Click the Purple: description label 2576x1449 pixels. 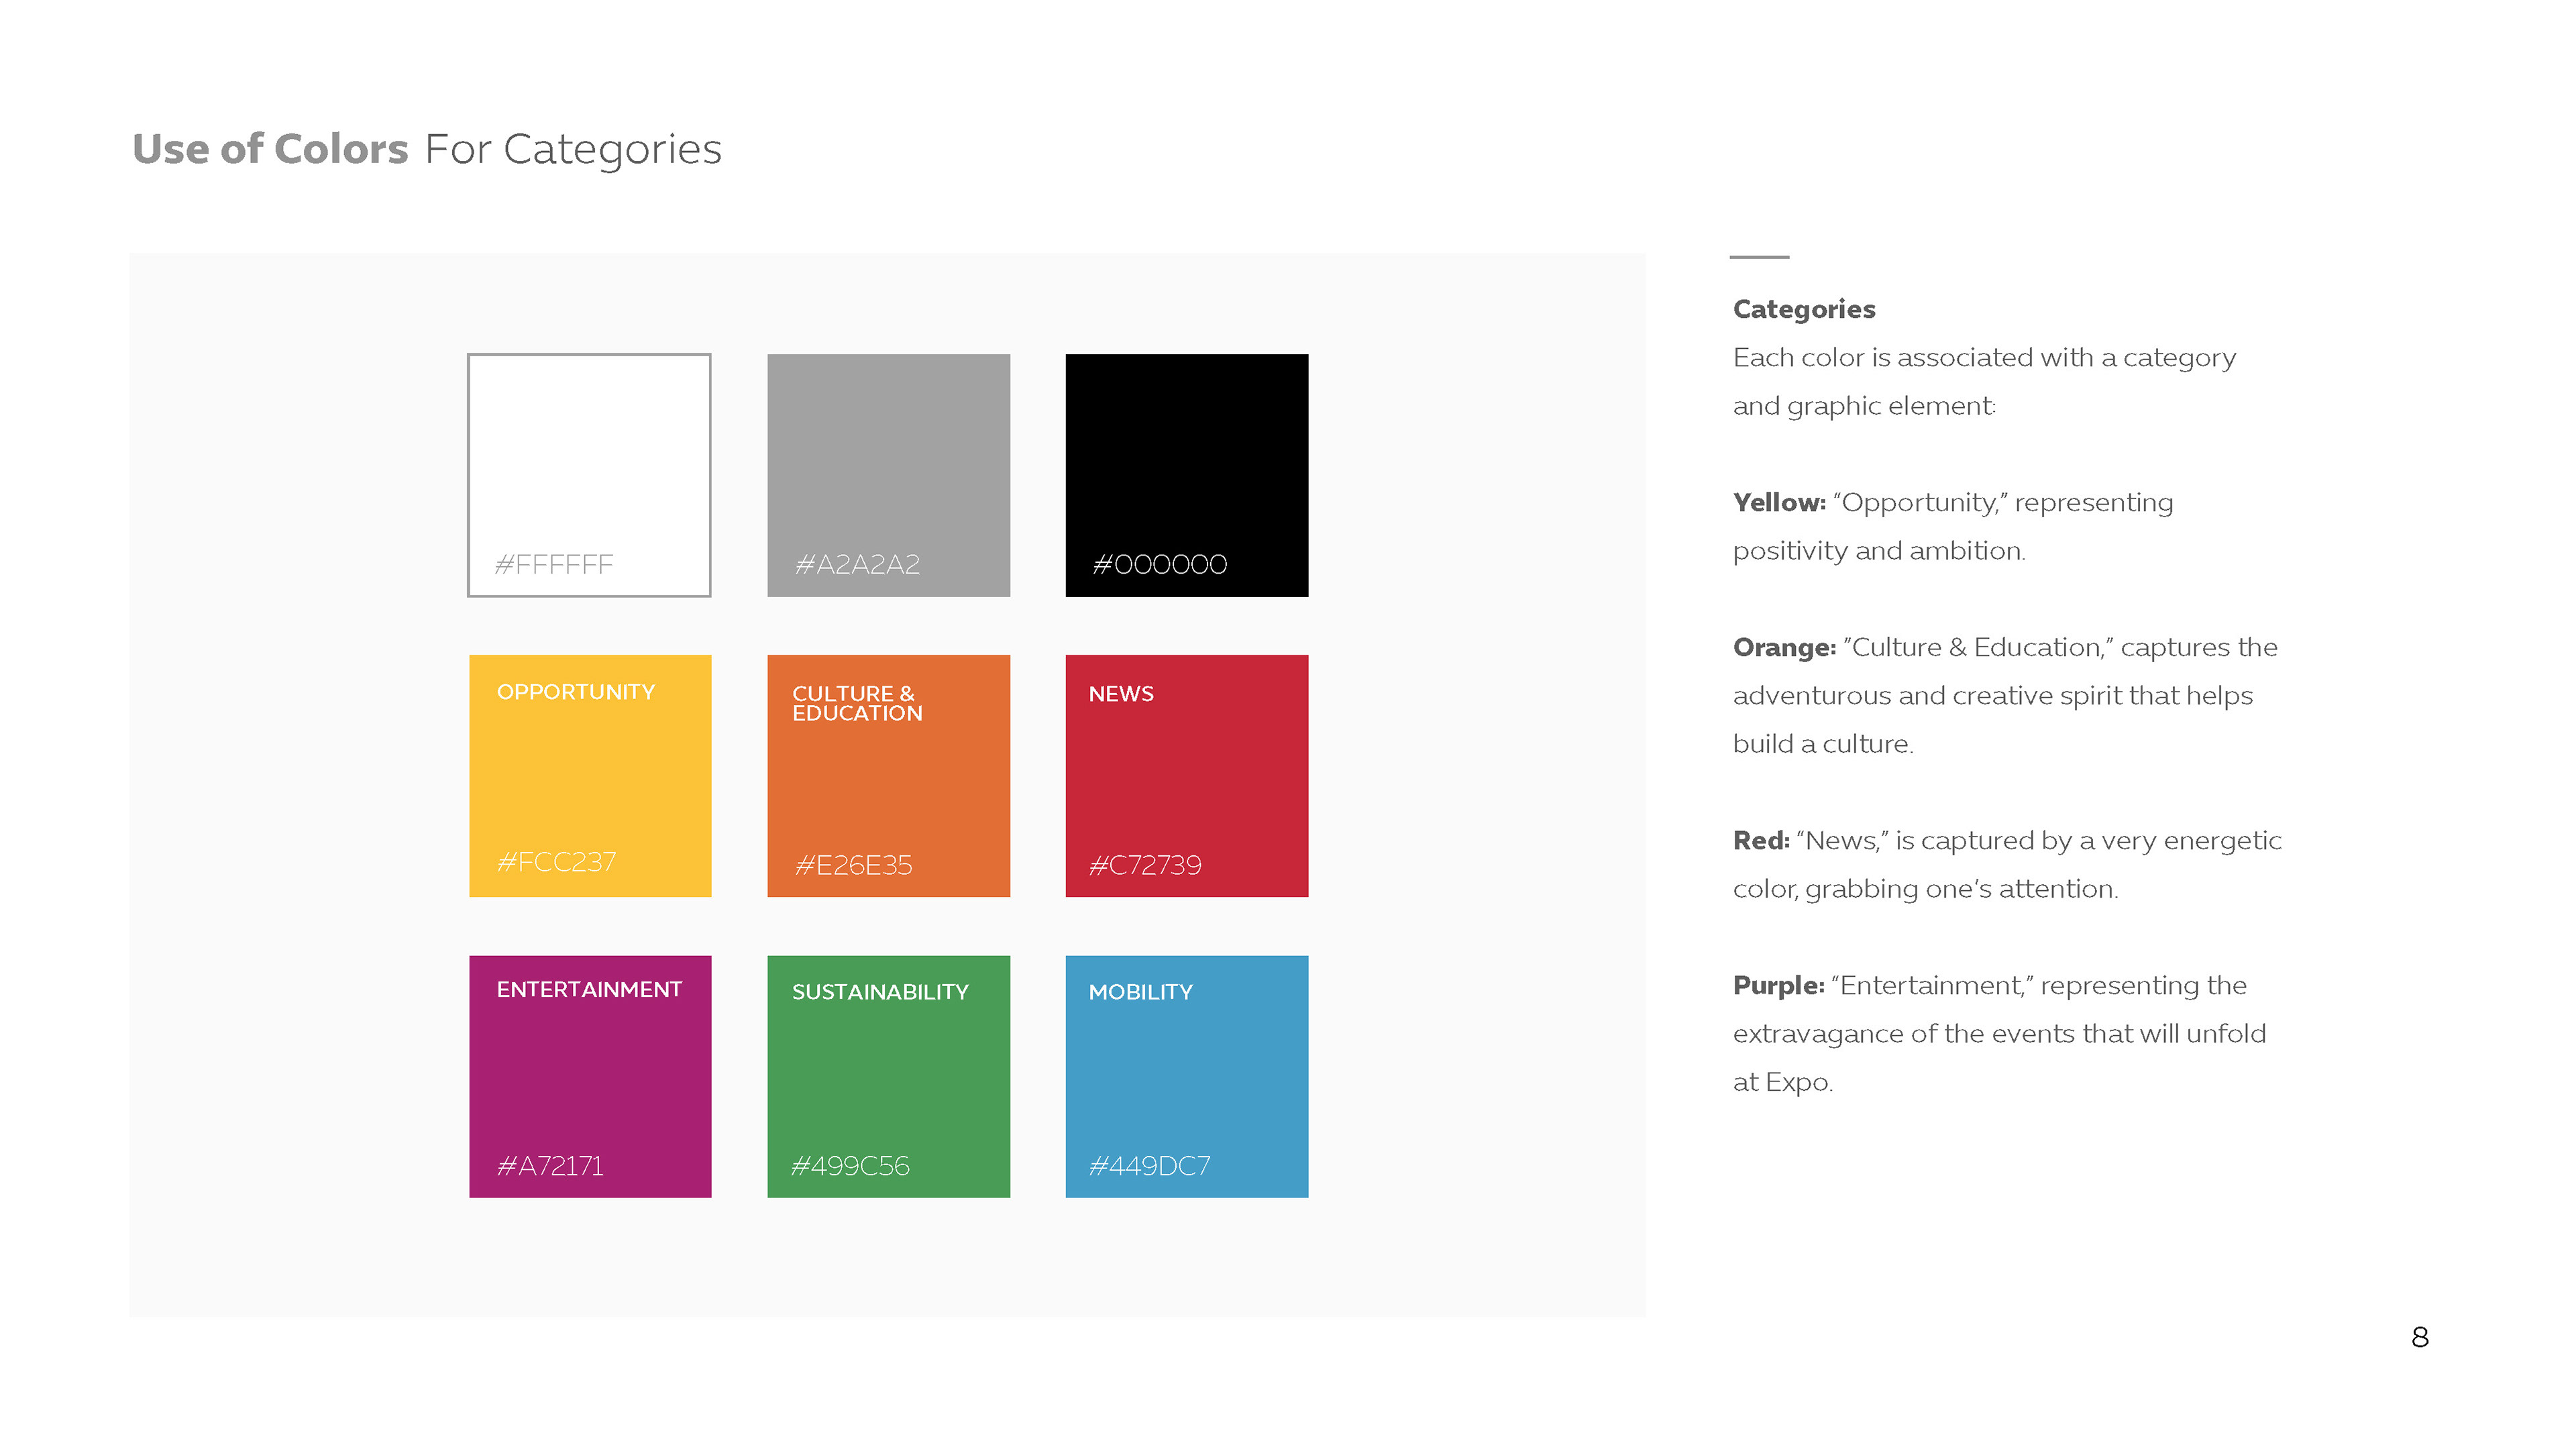1778,985
